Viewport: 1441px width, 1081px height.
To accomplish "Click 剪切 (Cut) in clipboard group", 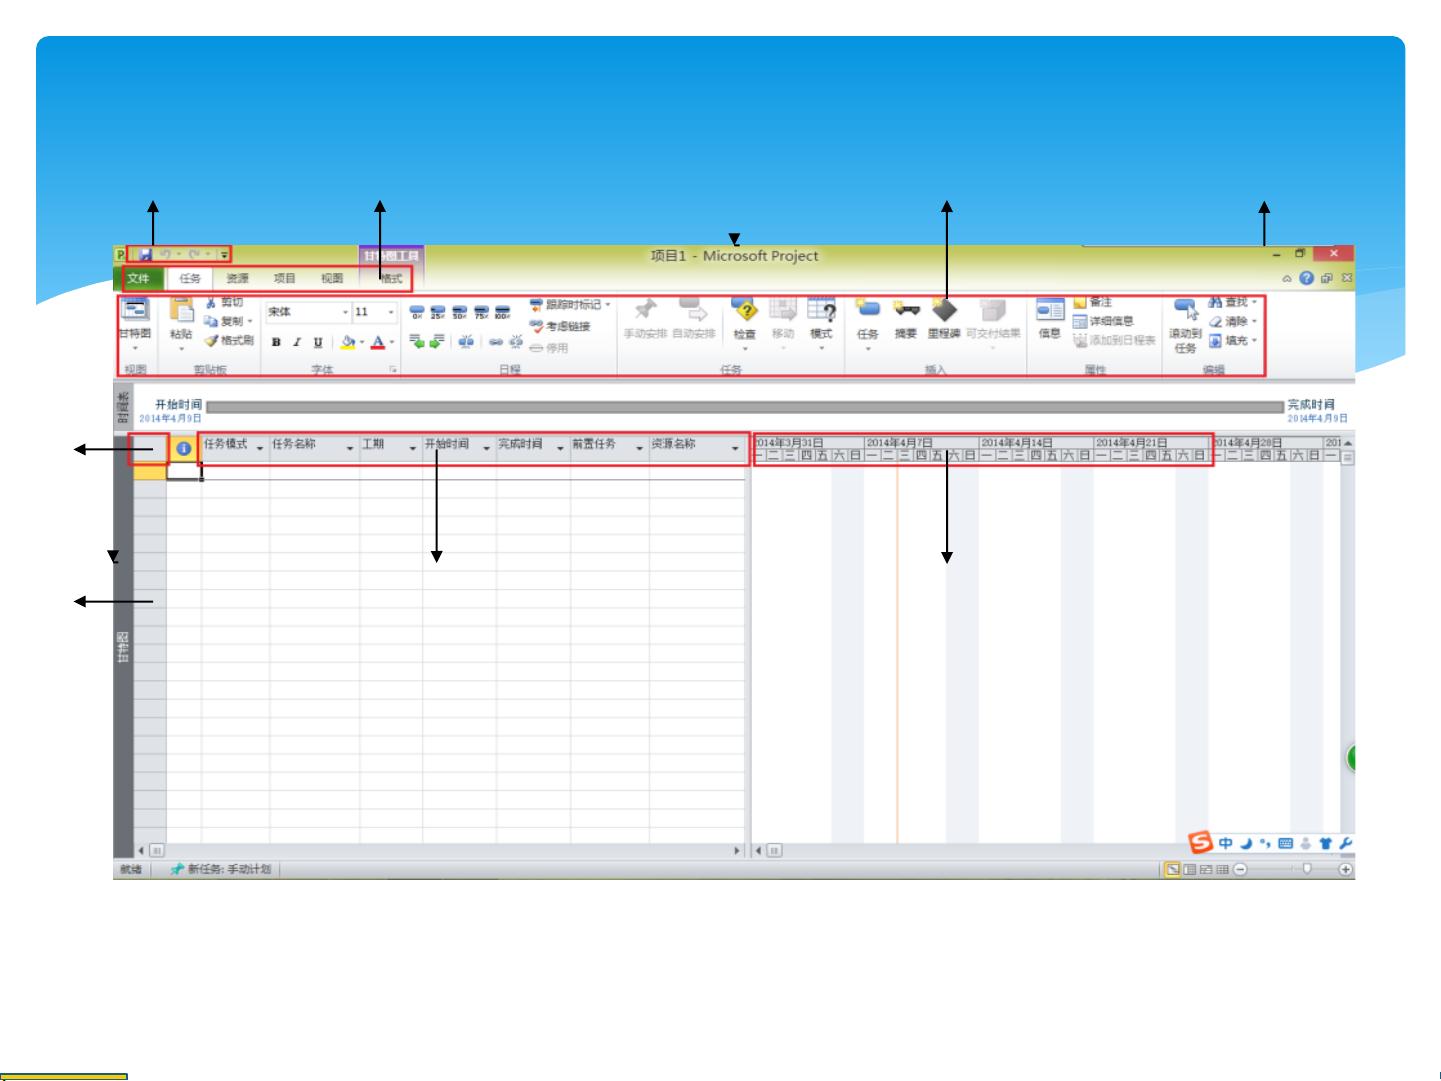I will (x=225, y=302).
